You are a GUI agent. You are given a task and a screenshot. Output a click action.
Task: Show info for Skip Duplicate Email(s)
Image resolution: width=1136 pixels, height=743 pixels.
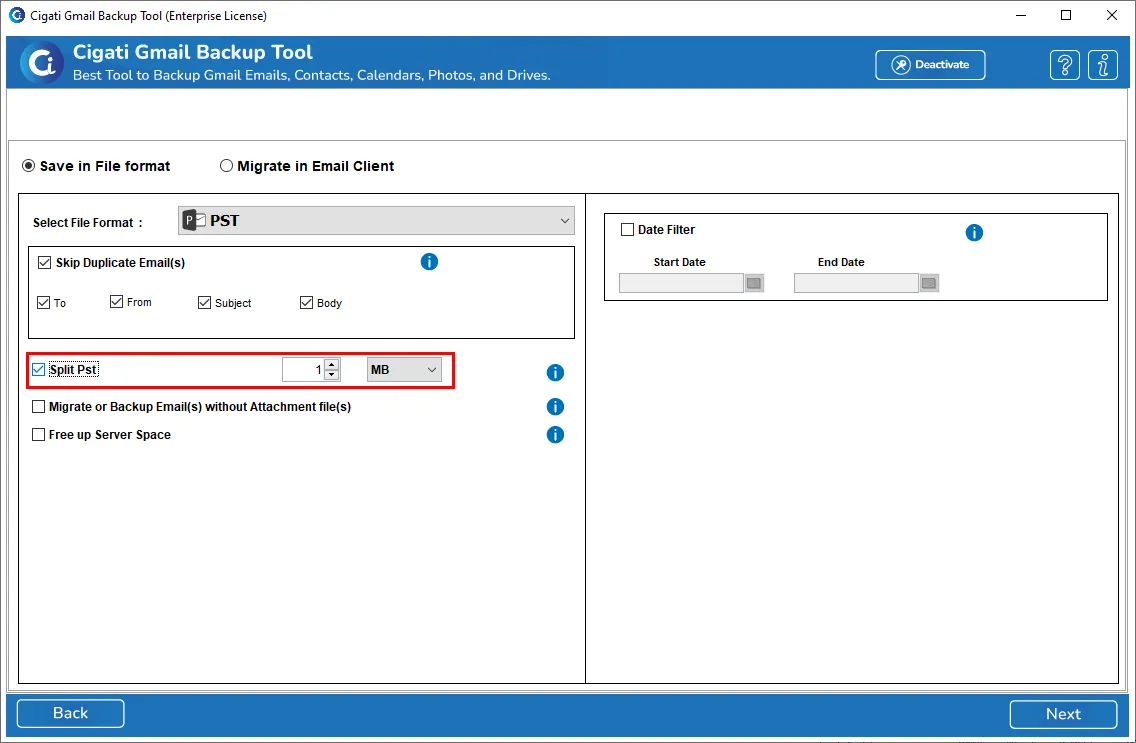[x=429, y=261]
